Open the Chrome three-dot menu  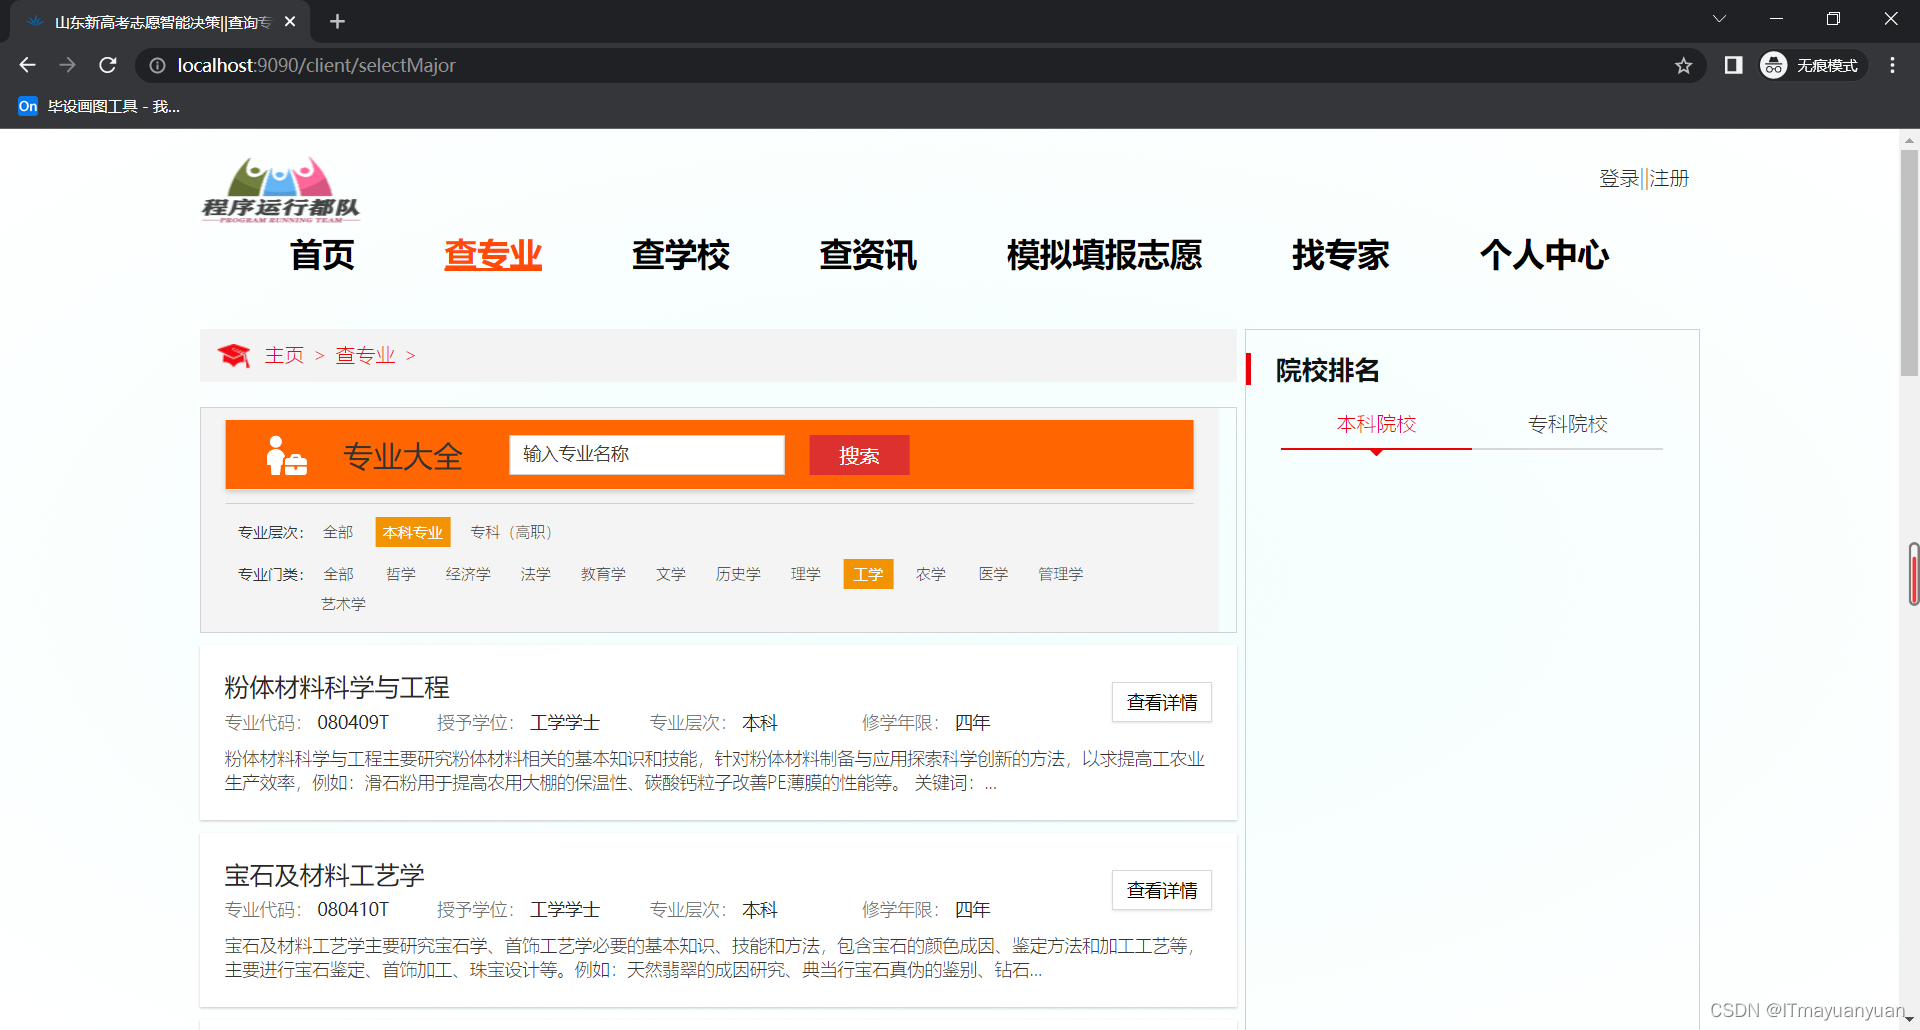tap(1892, 65)
